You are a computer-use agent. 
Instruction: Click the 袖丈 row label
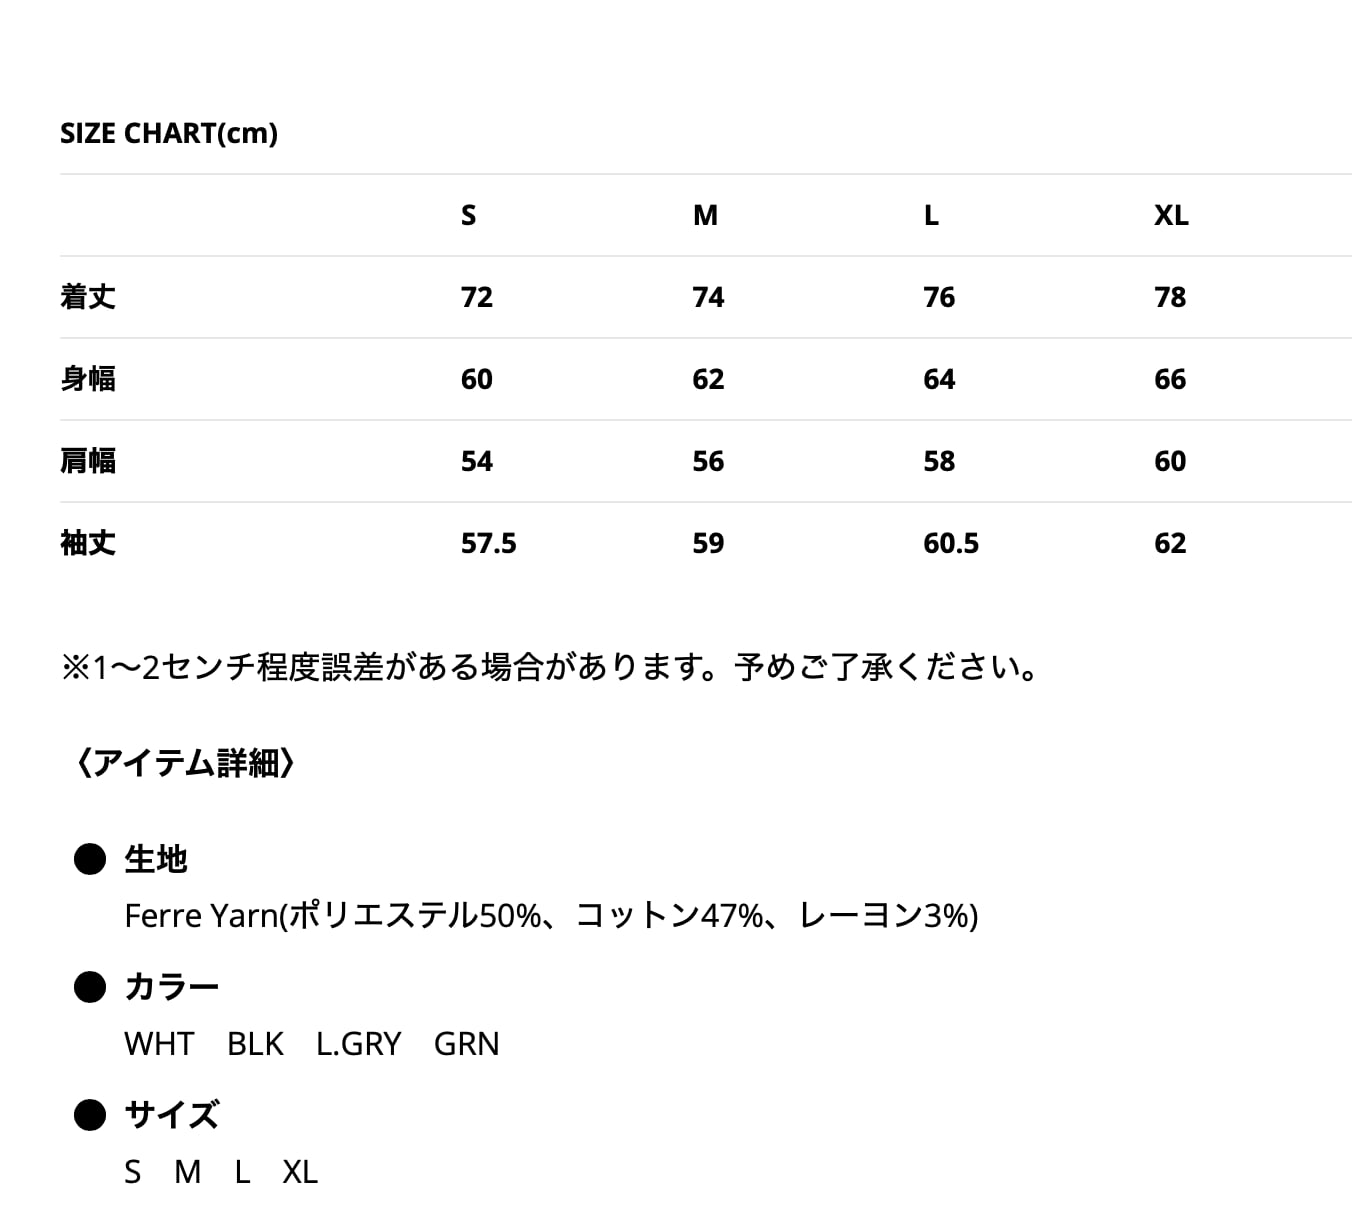88,543
